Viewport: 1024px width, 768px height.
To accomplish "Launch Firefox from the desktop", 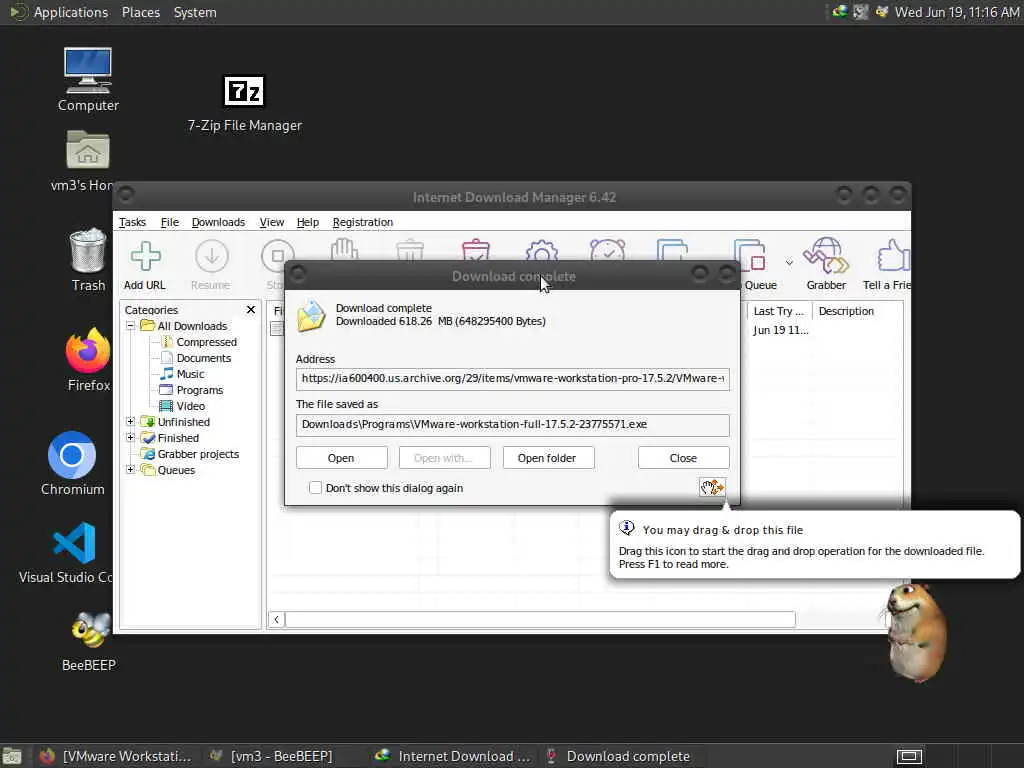I will [x=88, y=350].
